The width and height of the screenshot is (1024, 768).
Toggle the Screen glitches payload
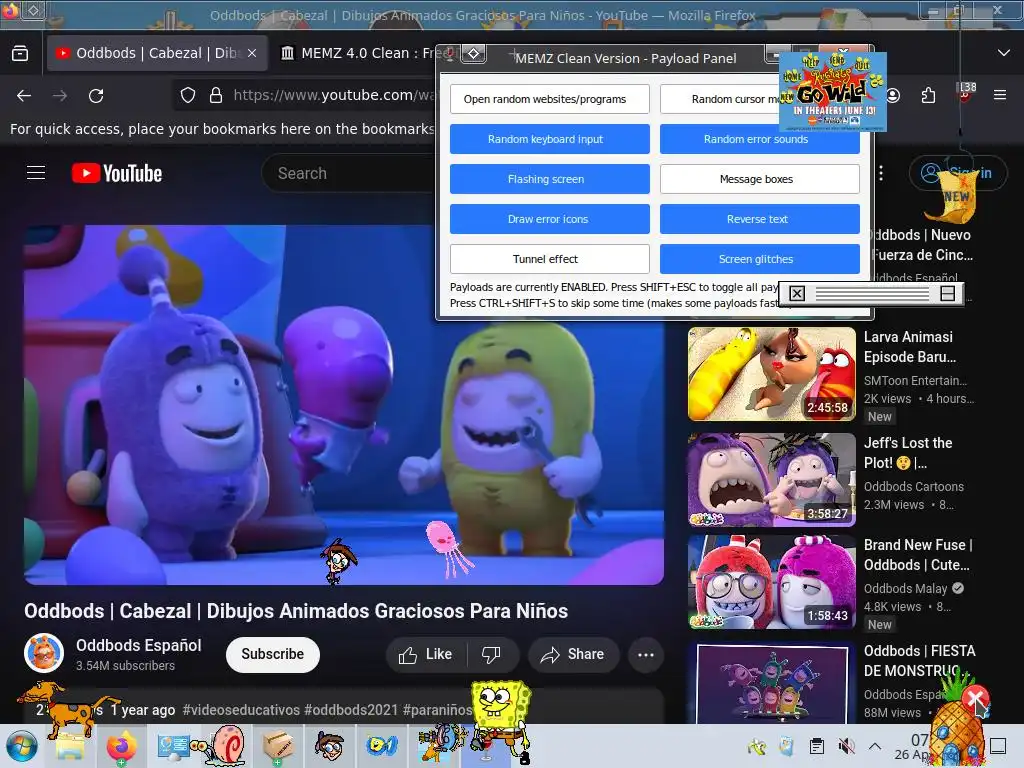point(760,259)
